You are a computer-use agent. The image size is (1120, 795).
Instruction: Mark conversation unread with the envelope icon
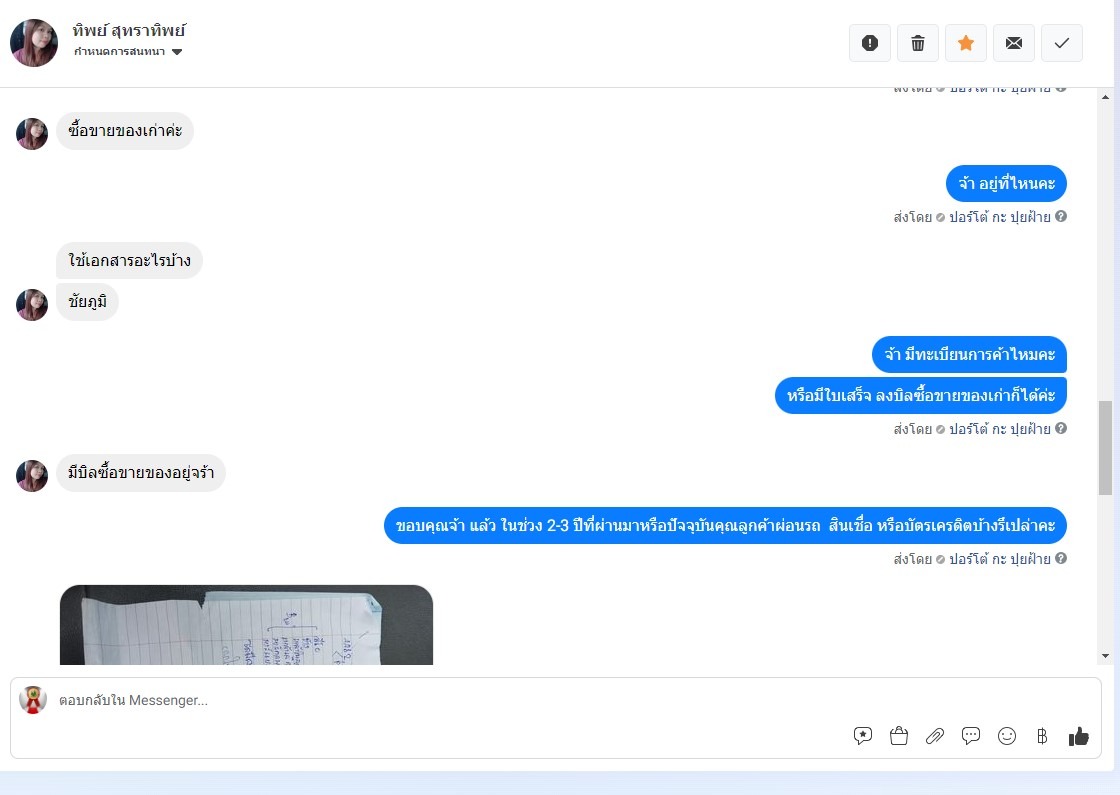[x=1014, y=43]
